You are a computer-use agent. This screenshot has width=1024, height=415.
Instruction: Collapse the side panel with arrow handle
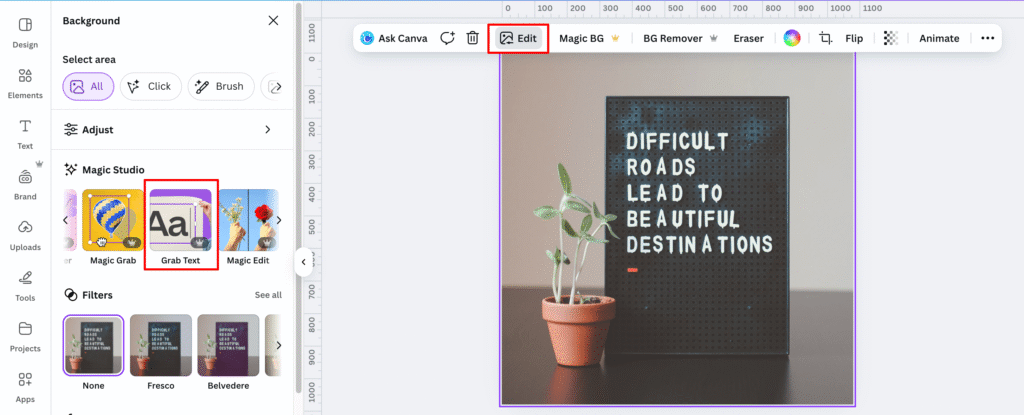coord(302,262)
